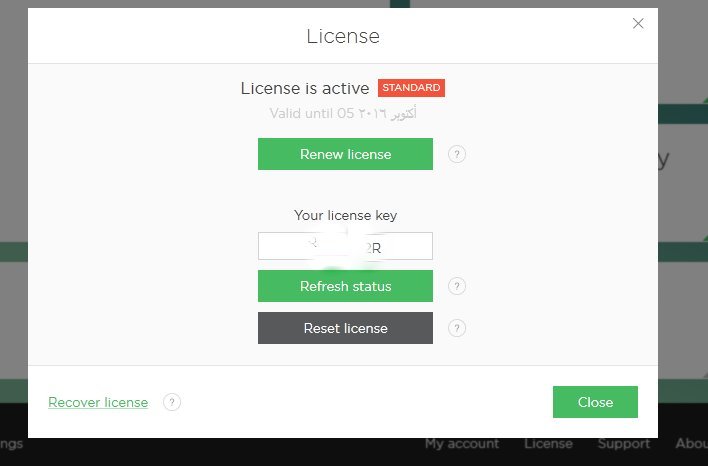
Task: Select License in the footer menu
Action: pyautogui.click(x=549, y=443)
